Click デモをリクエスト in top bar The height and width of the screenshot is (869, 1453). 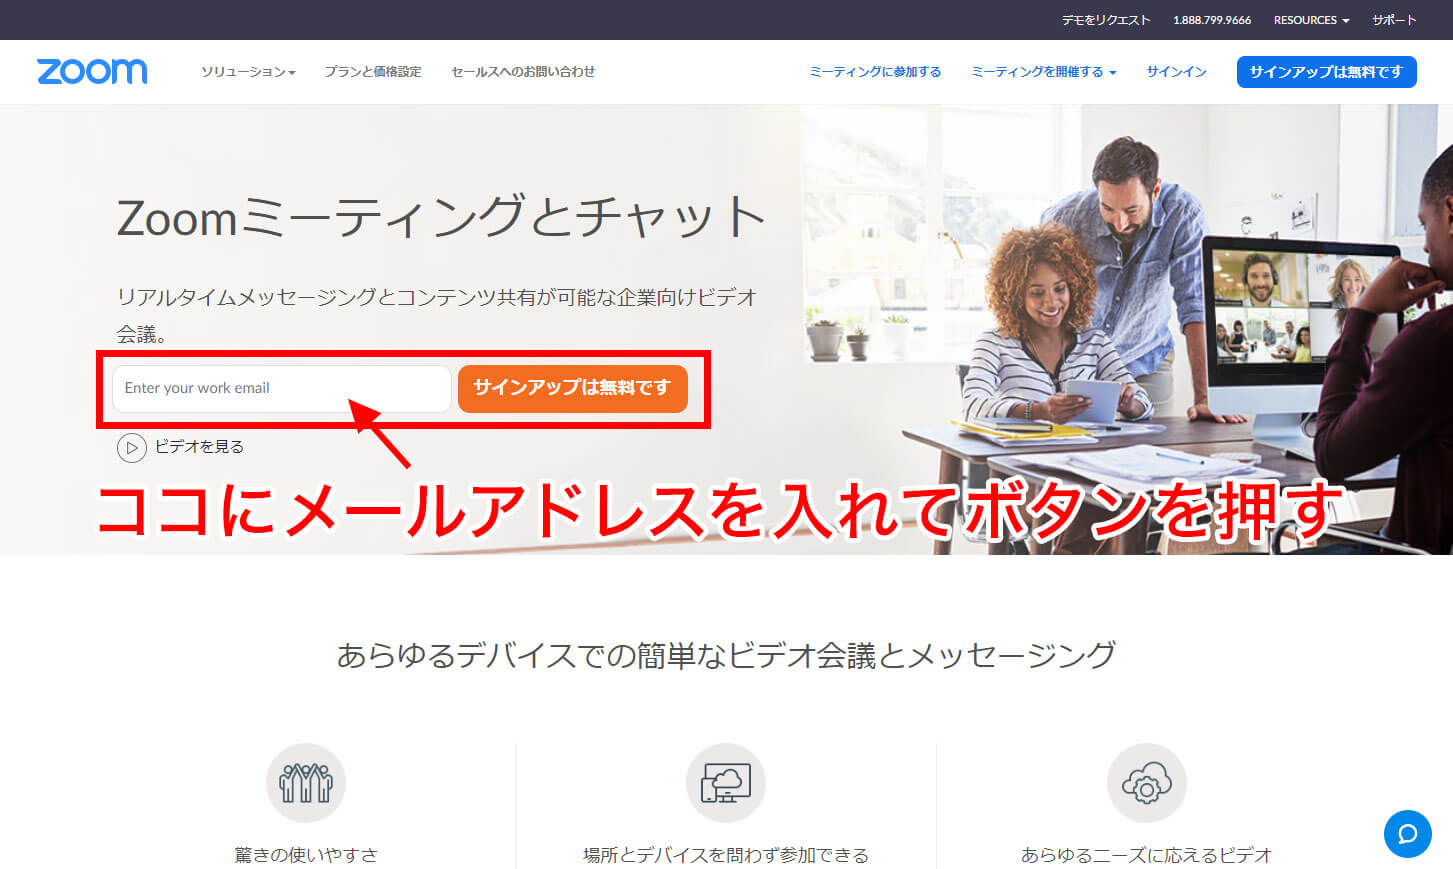1106,20
